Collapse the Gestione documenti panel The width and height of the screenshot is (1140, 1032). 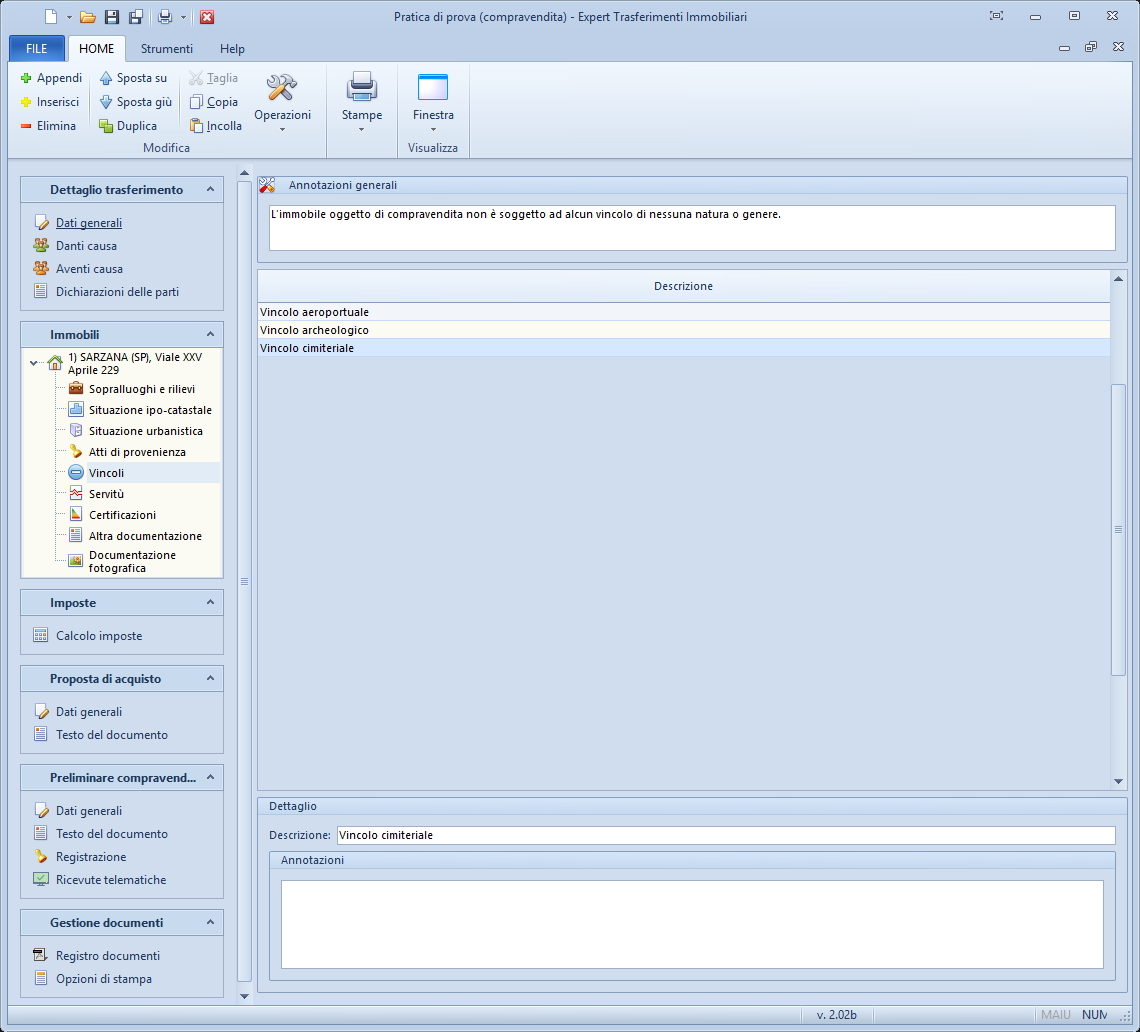pos(210,922)
